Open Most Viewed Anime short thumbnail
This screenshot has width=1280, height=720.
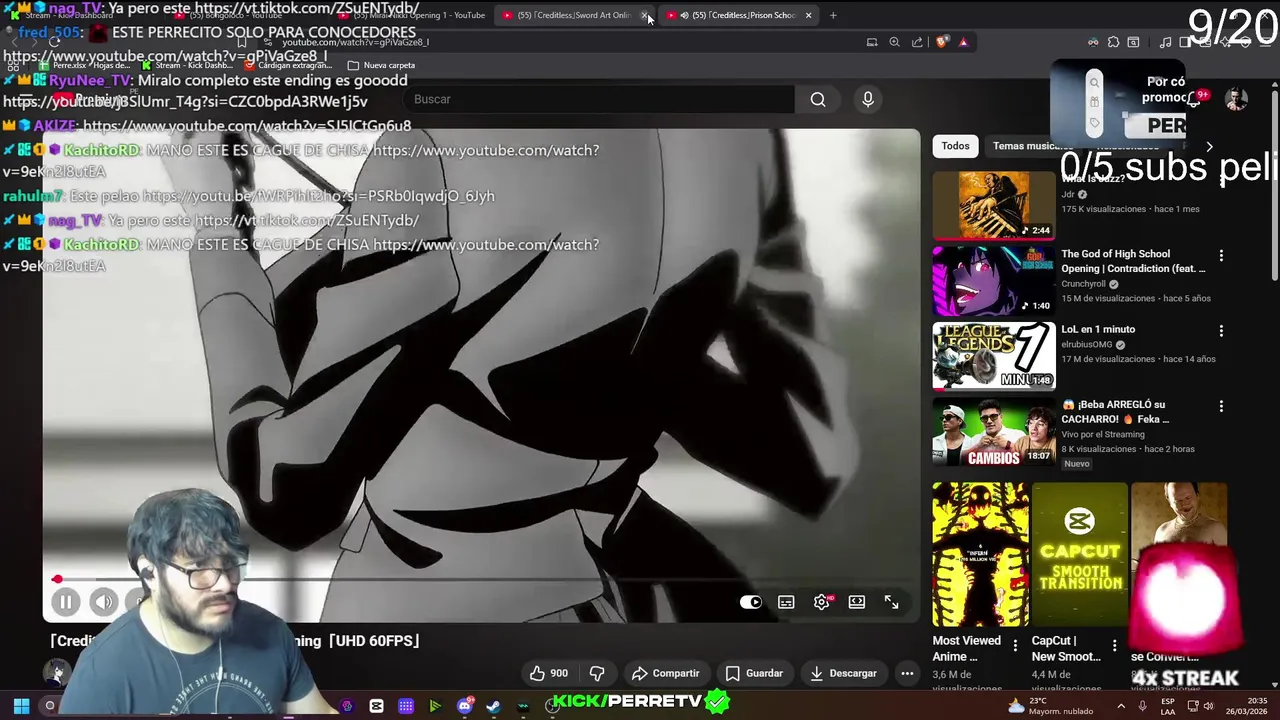coord(980,555)
